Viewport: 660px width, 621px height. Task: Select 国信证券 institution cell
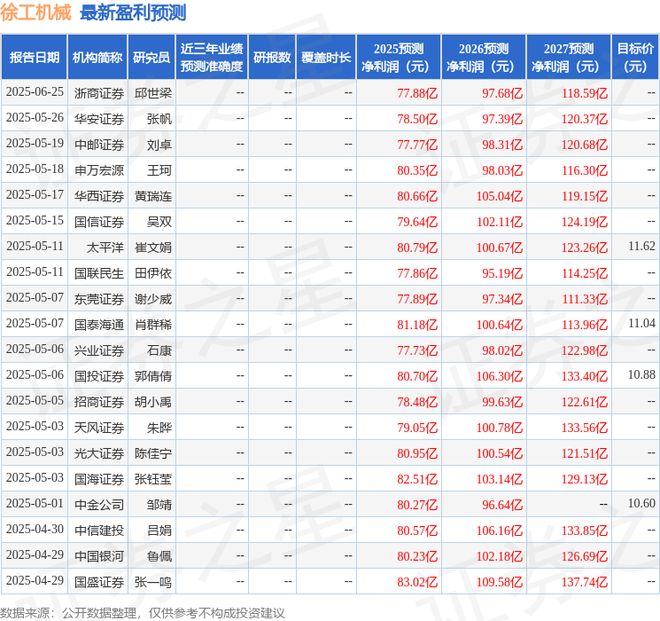click(x=99, y=222)
